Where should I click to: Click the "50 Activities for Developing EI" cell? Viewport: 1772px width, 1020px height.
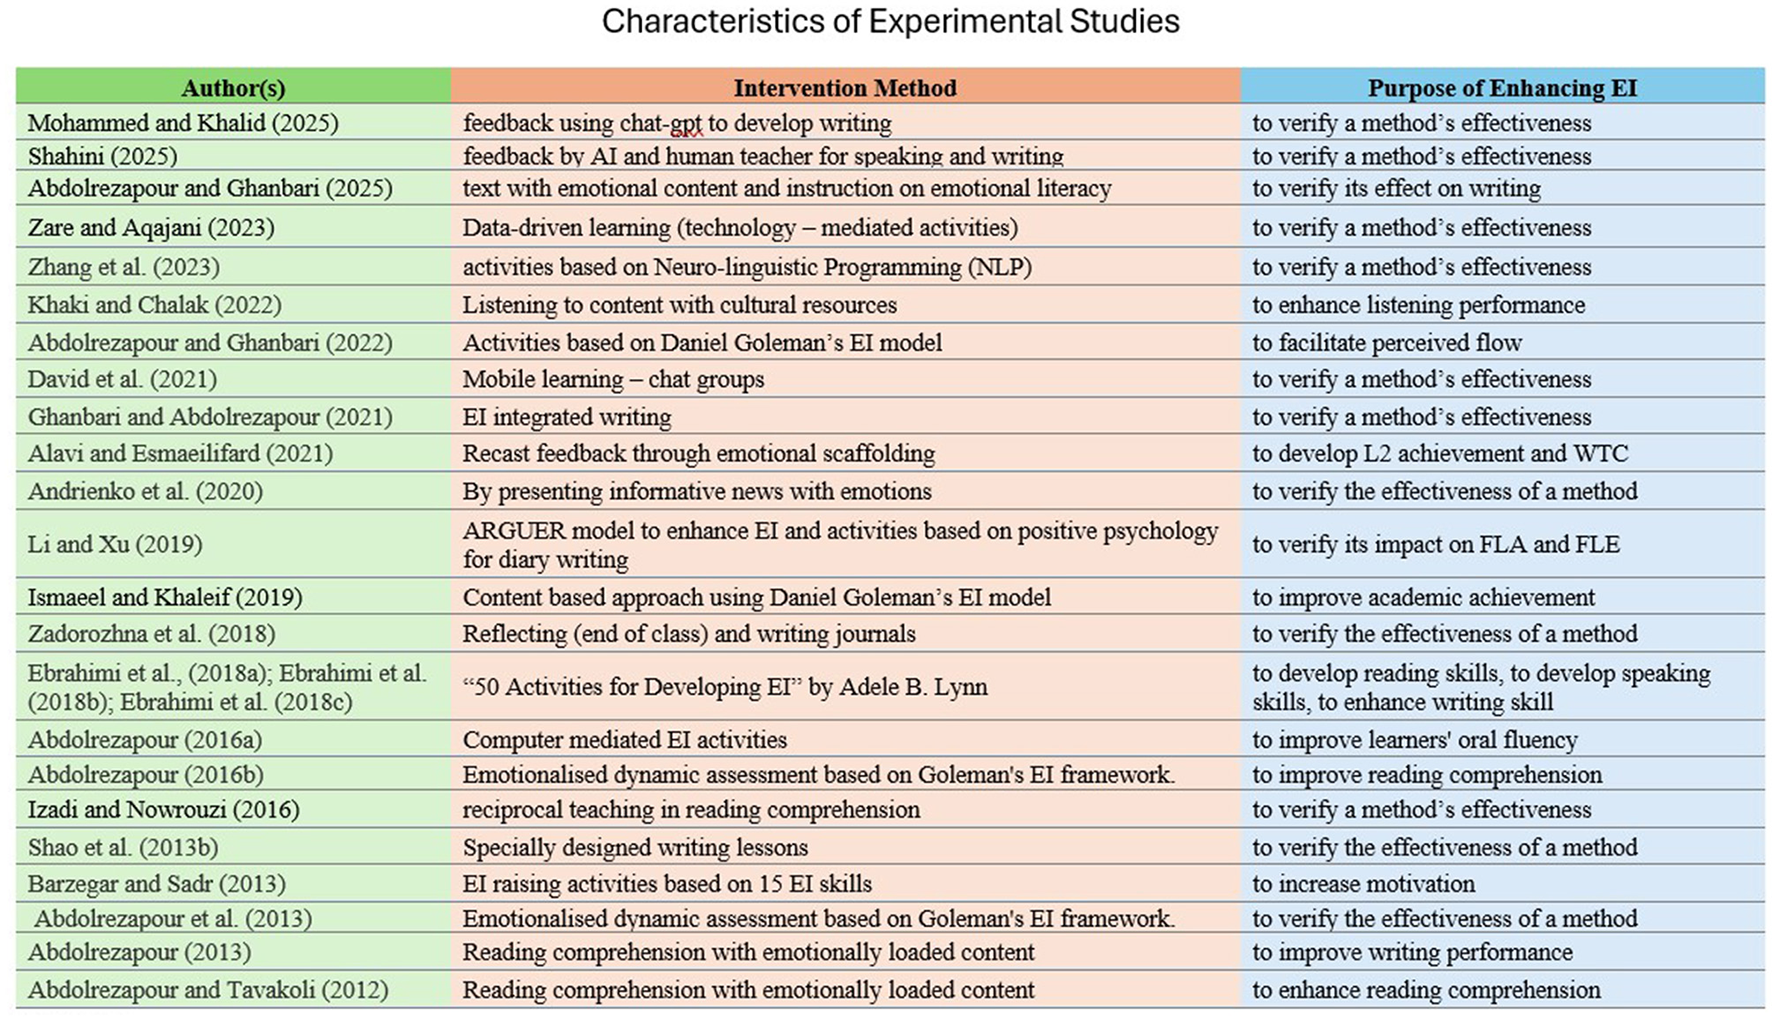[725, 687]
